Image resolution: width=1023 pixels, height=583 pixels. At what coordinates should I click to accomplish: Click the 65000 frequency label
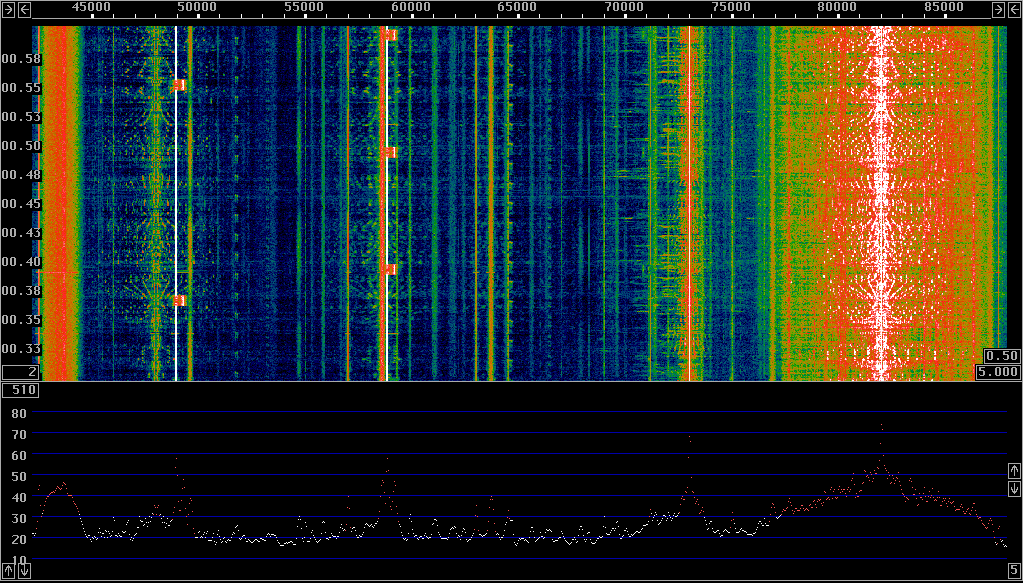coord(517,8)
